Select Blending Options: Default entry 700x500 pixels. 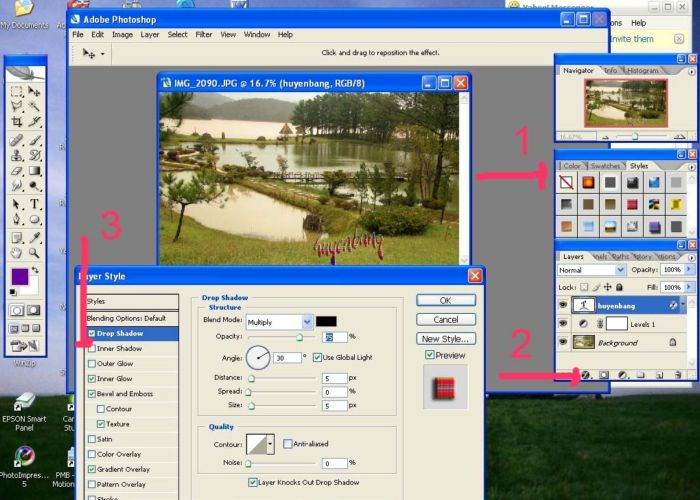(132, 318)
